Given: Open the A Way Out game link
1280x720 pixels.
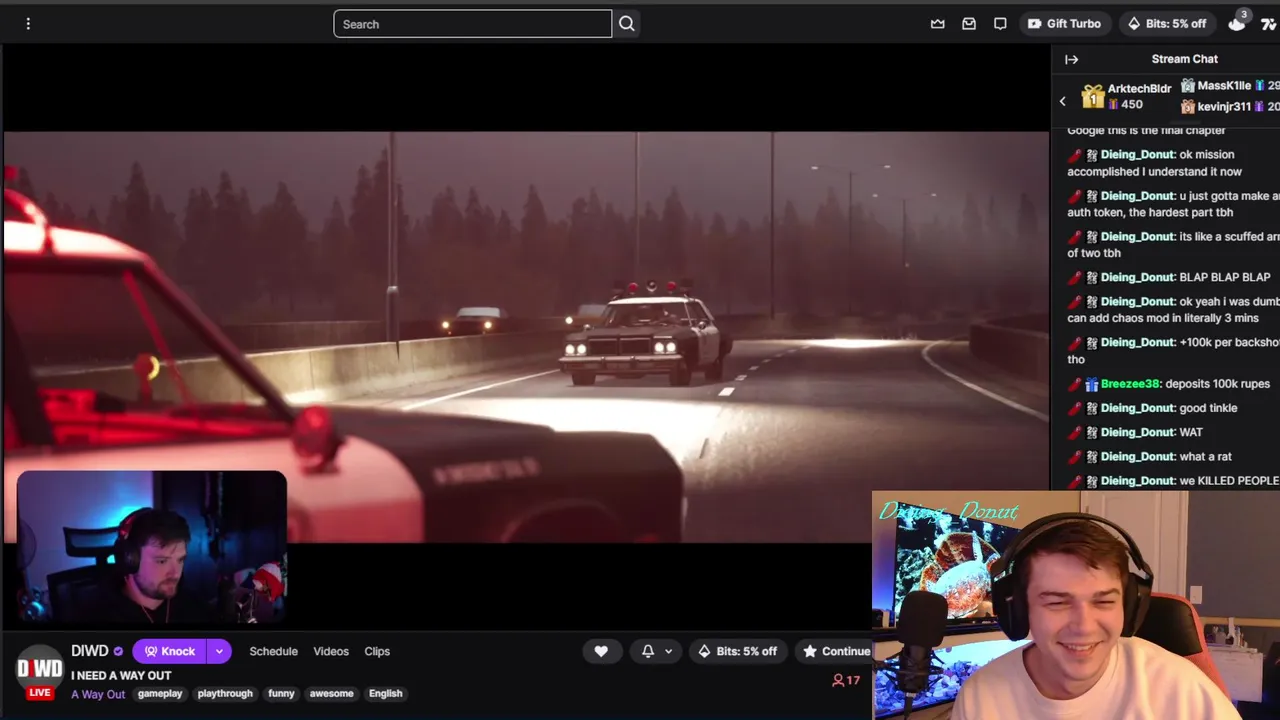Looking at the screenshot, I should [98, 694].
